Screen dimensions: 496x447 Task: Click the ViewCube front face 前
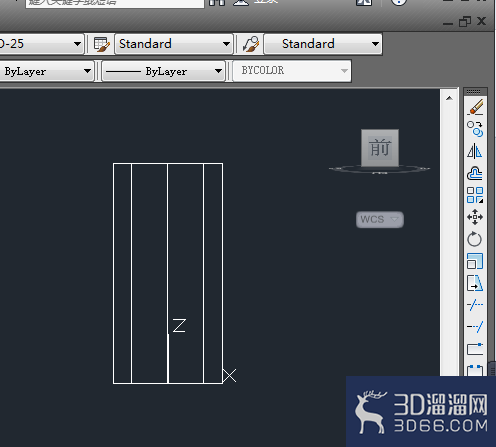tap(380, 148)
